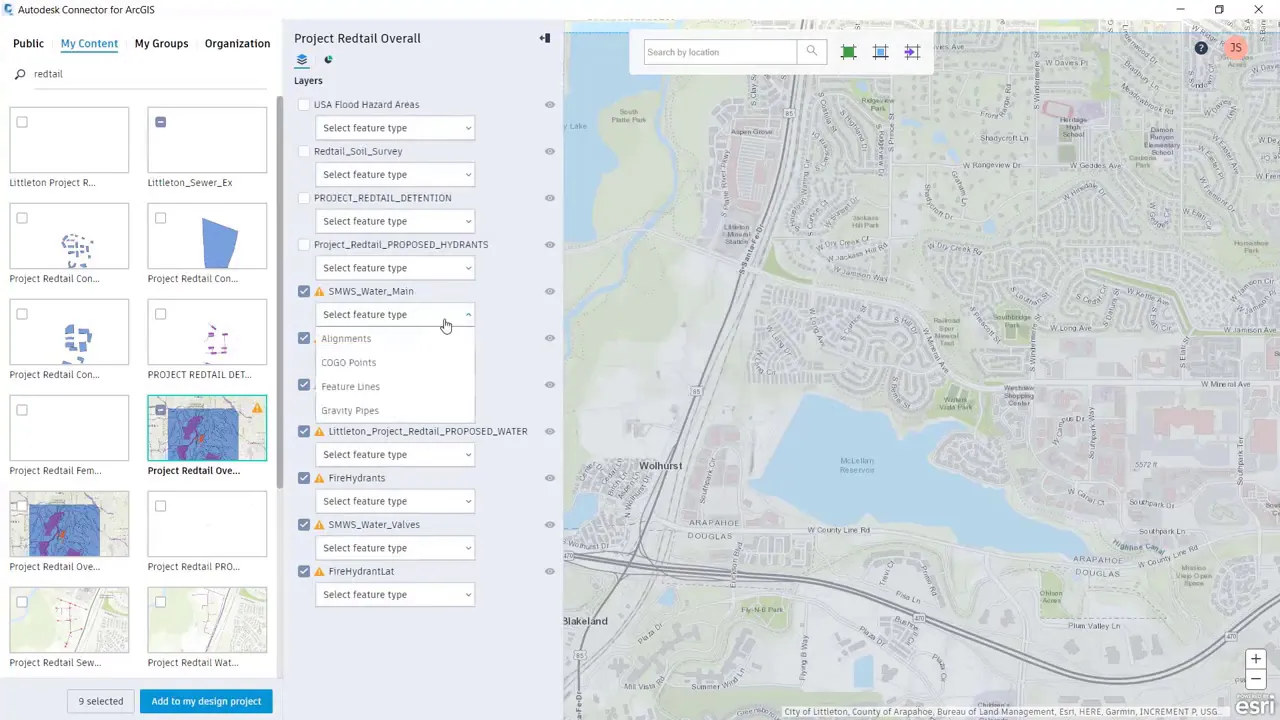Screen dimensions: 1280x720
Task: Choose Feature Lines from the feature type list
Action: (395, 387)
